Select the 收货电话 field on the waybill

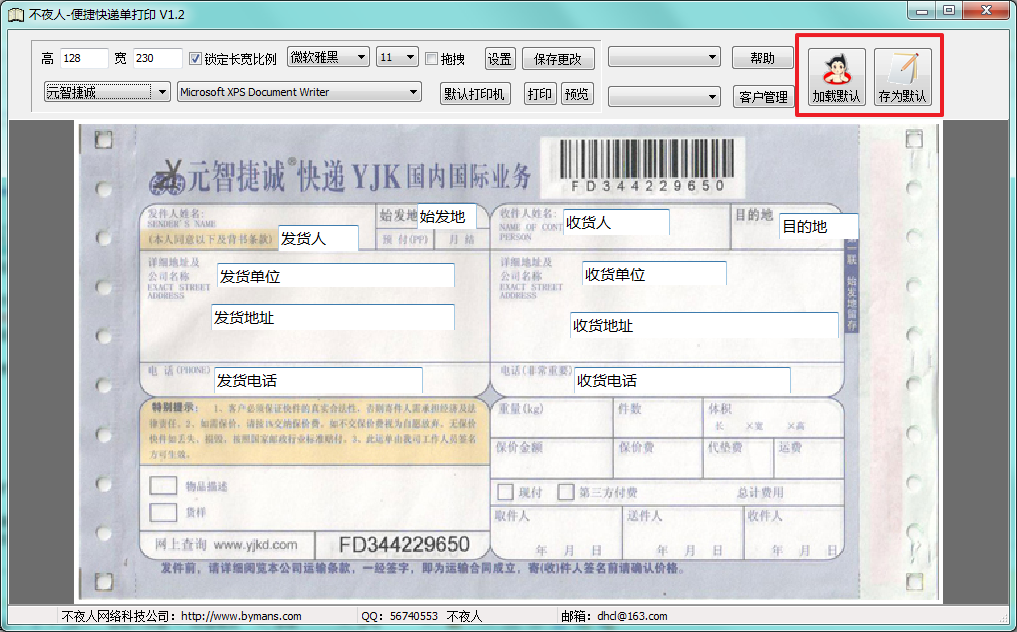pyautogui.click(x=682, y=380)
